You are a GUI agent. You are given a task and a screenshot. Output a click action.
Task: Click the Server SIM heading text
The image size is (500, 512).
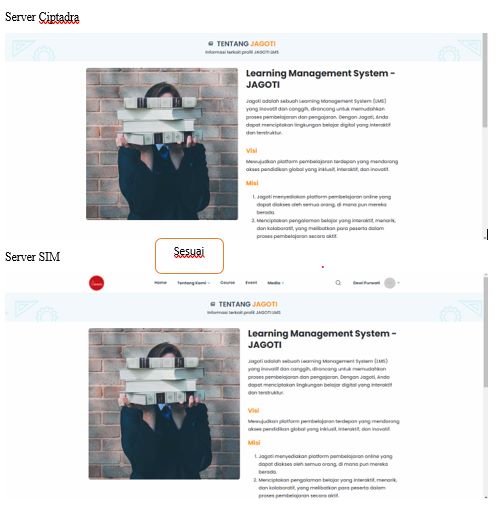point(33,257)
